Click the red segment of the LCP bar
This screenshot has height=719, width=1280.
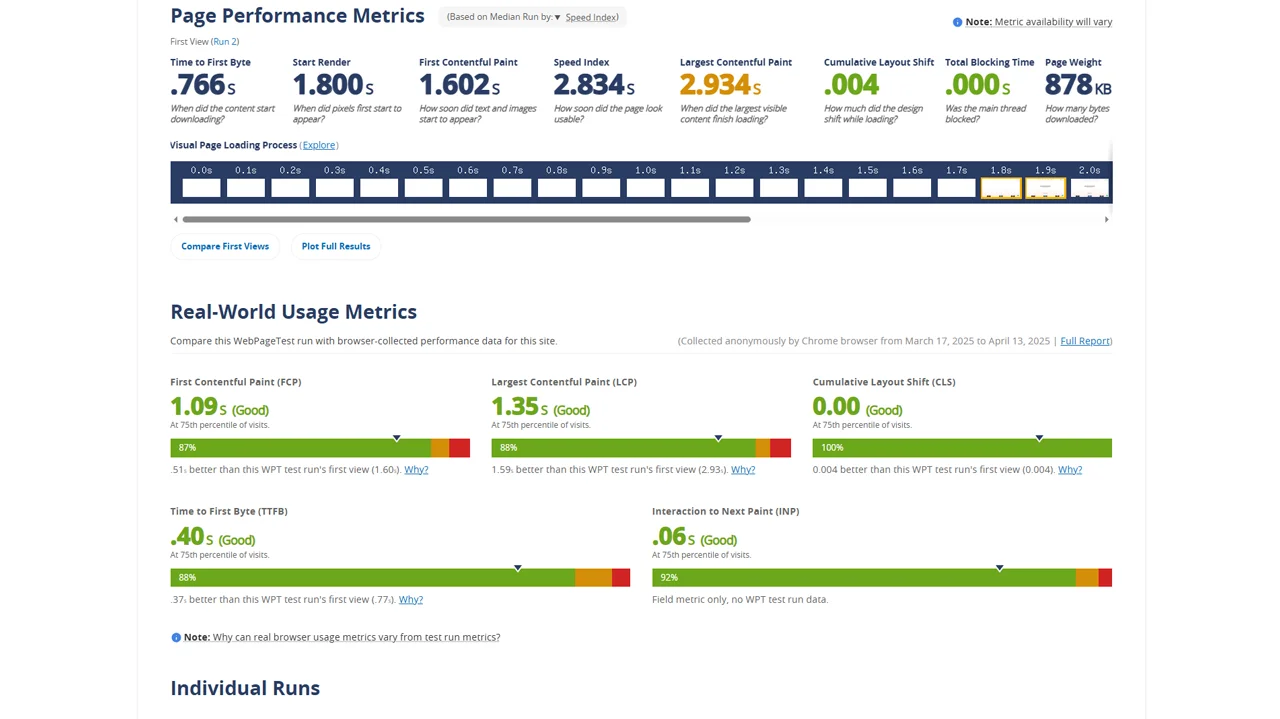pos(780,448)
